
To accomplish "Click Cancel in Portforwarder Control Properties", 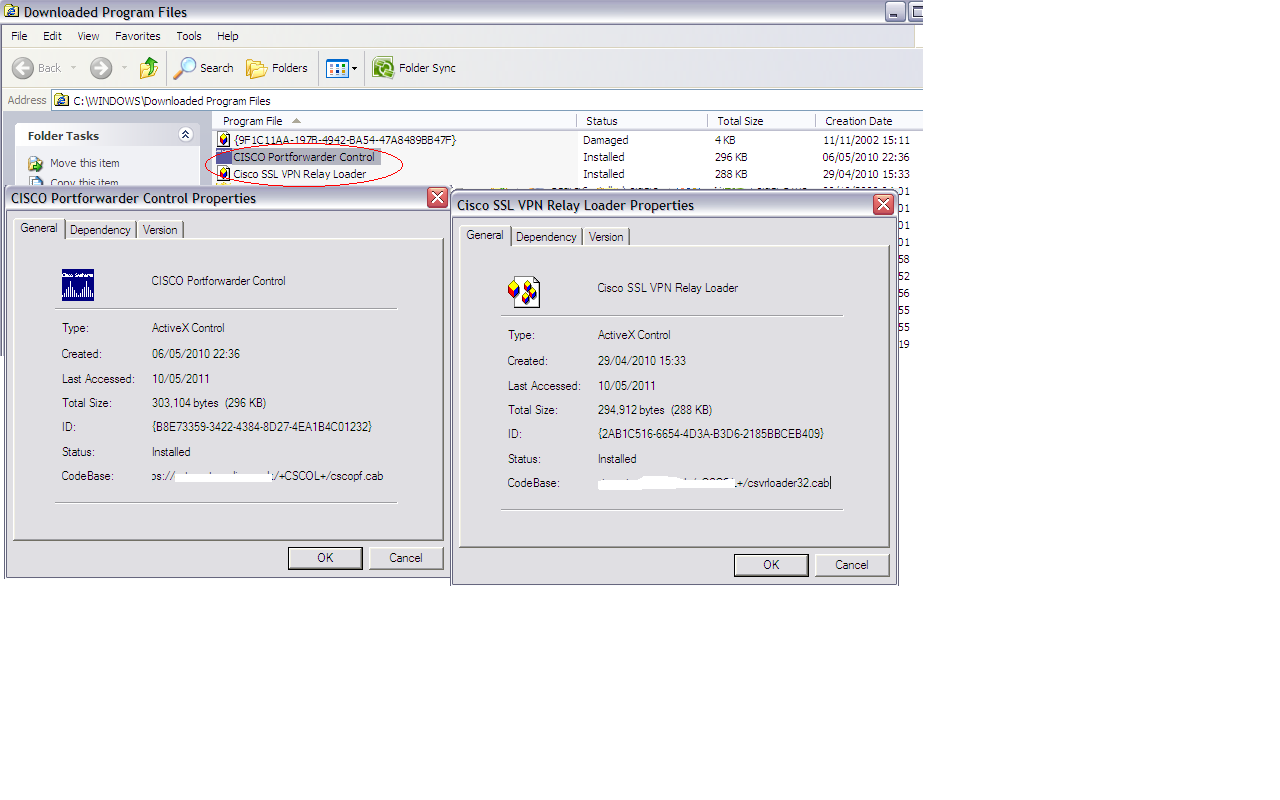I will 406,558.
